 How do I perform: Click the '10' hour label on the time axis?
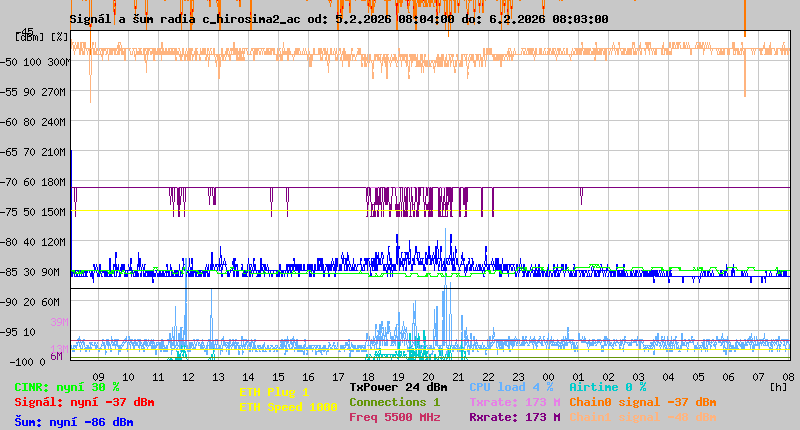point(129,377)
